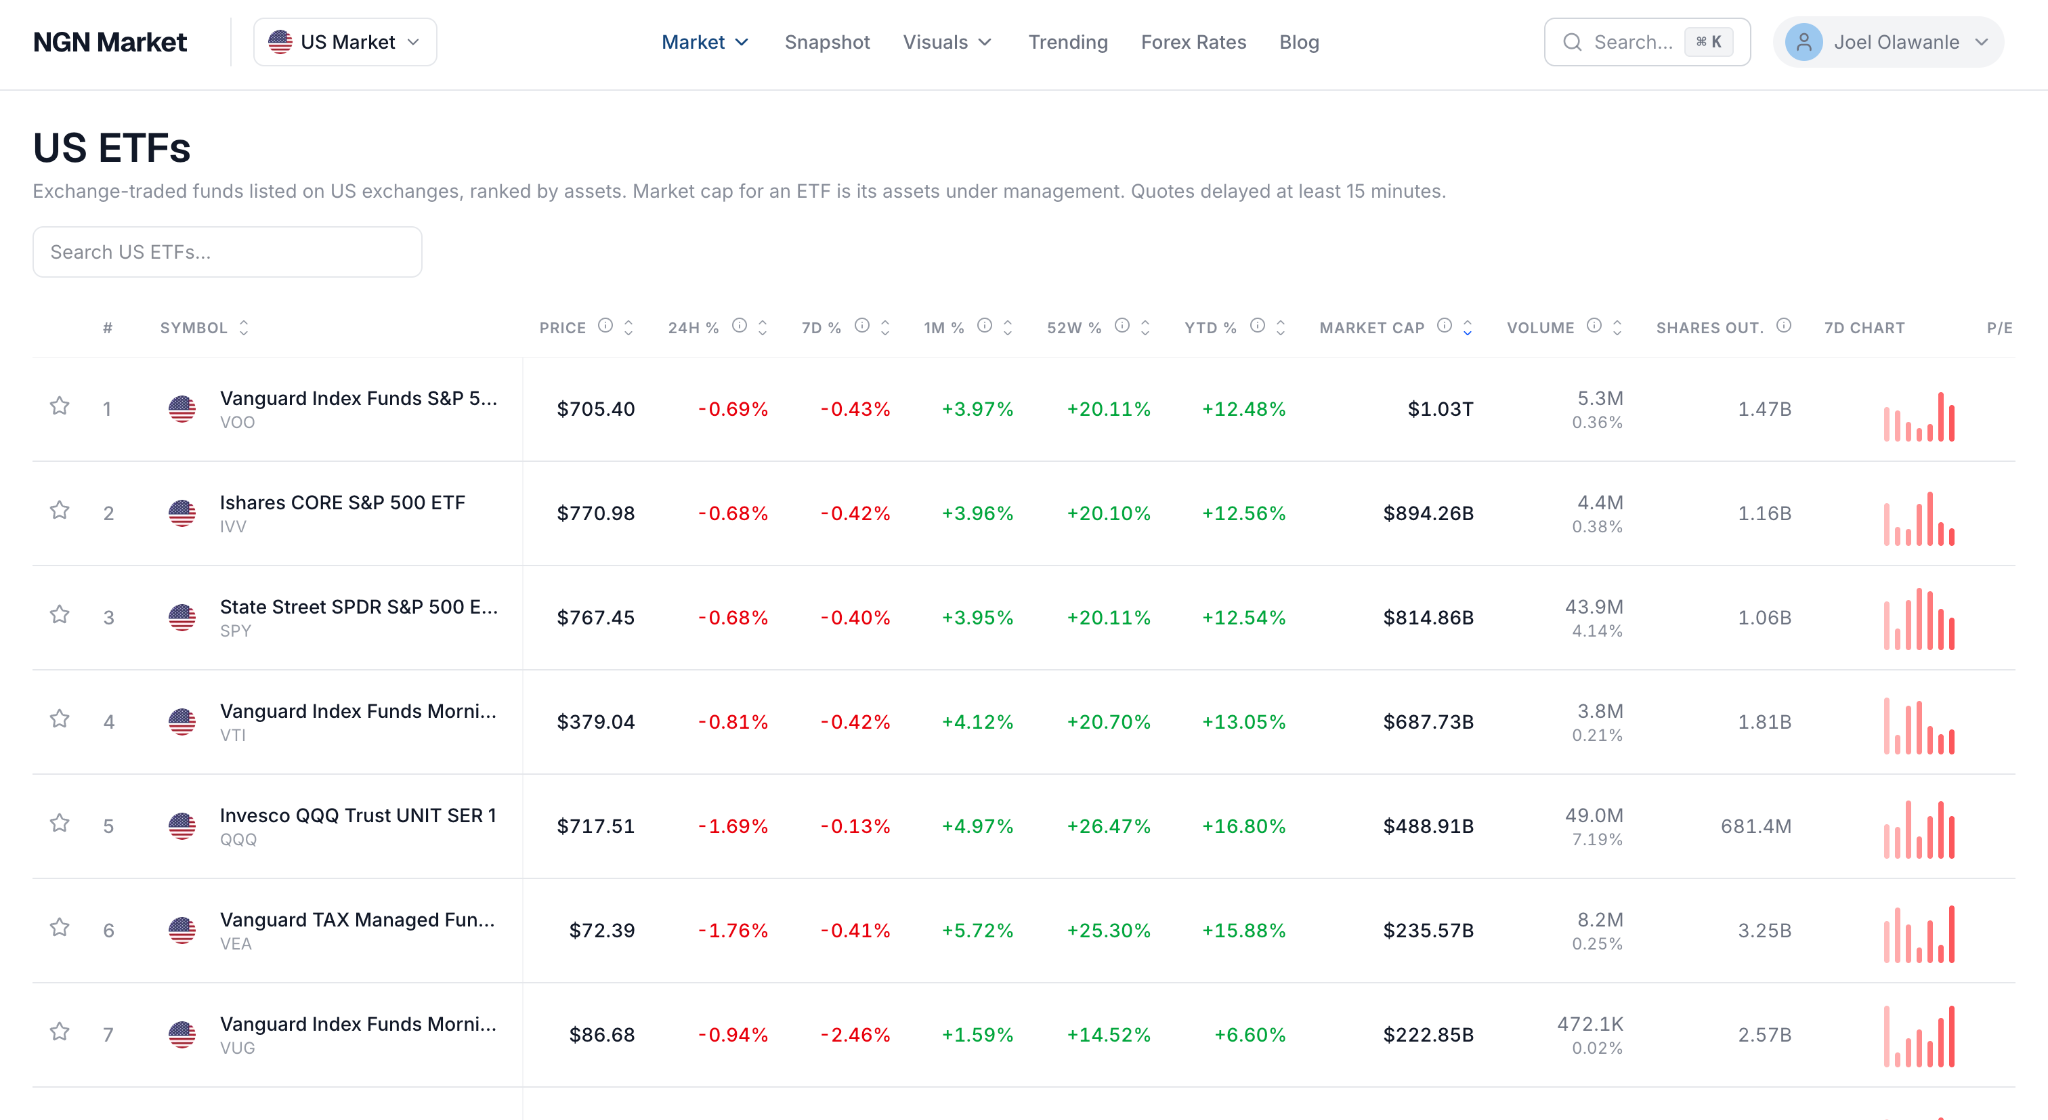Open the US Market selector dropdown

tap(345, 42)
